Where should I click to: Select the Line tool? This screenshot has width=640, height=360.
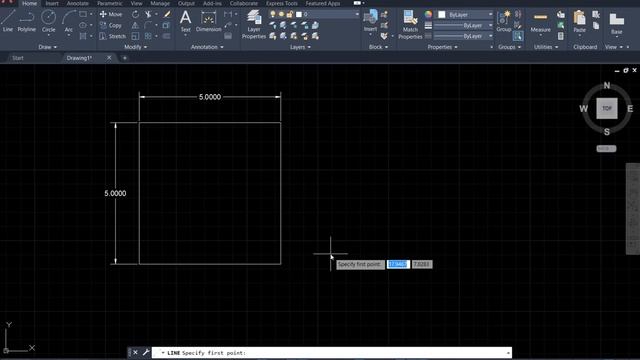click(x=8, y=21)
